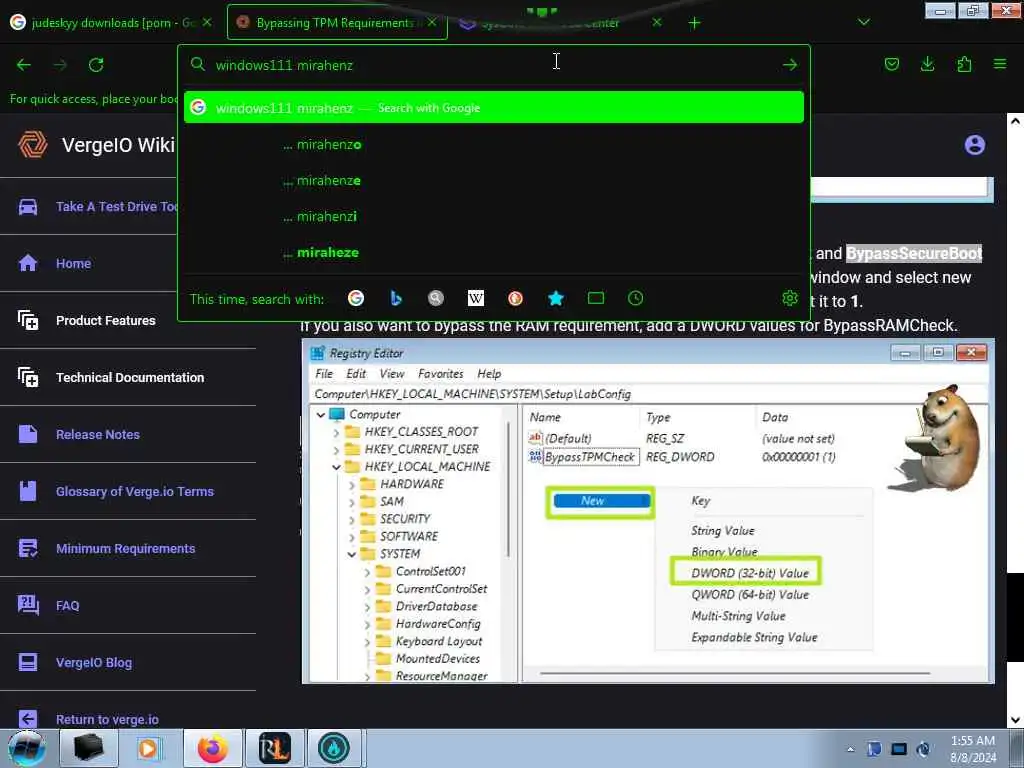Screen dimensions: 1024x768
Task: Click the browser back arrow
Action: [24, 65]
